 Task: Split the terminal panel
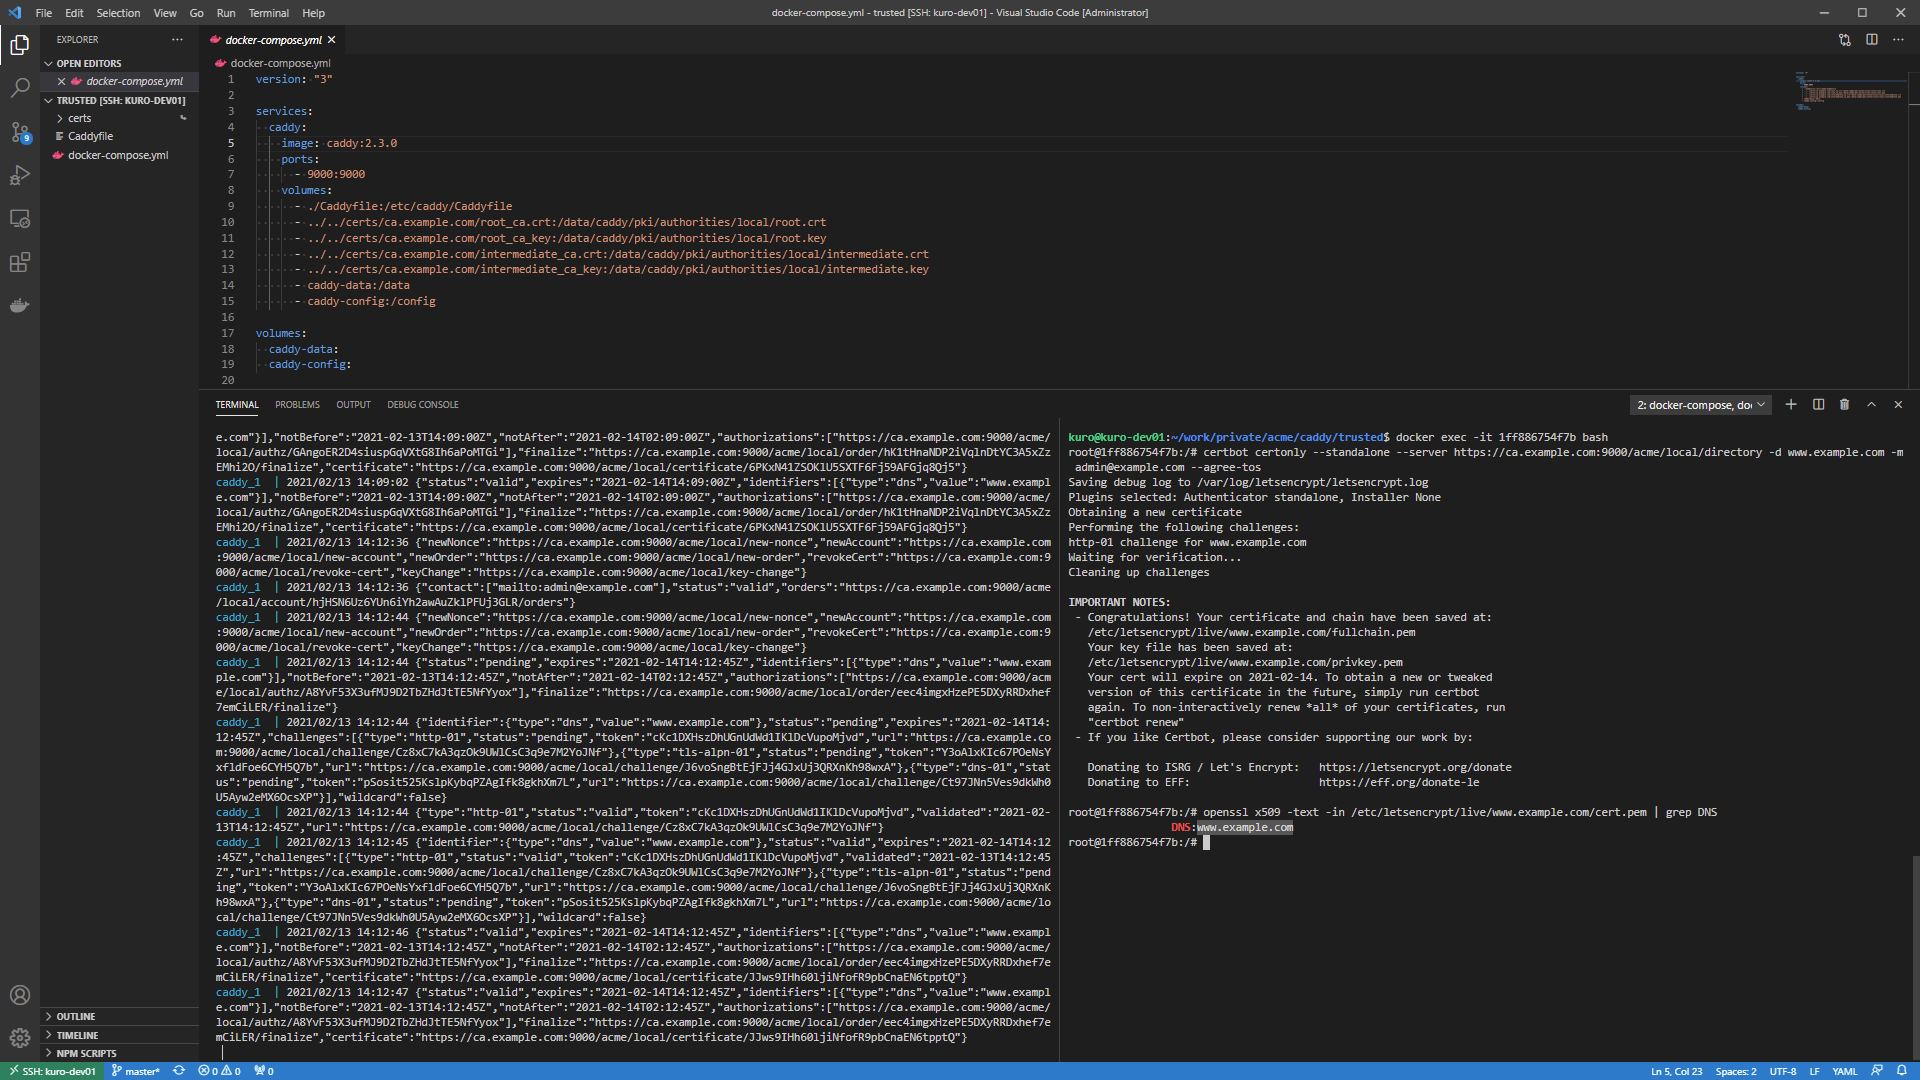(1818, 405)
